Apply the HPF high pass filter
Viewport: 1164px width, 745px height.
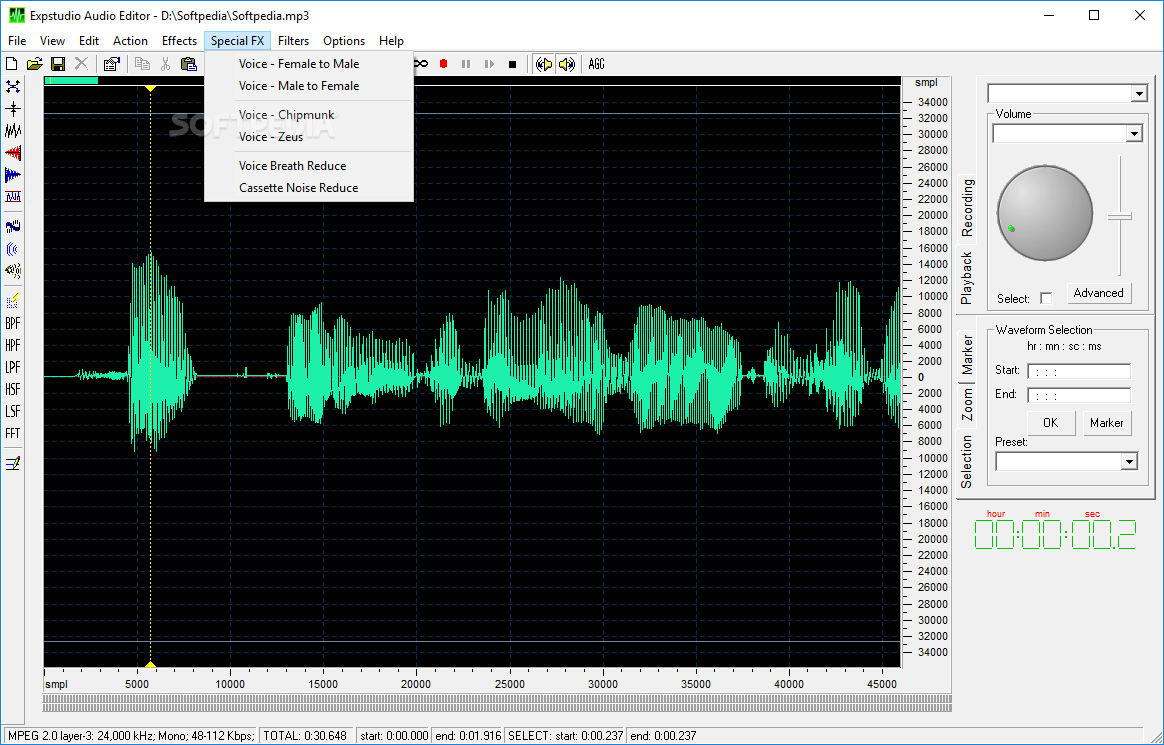pyautogui.click(x=13, y=345)
